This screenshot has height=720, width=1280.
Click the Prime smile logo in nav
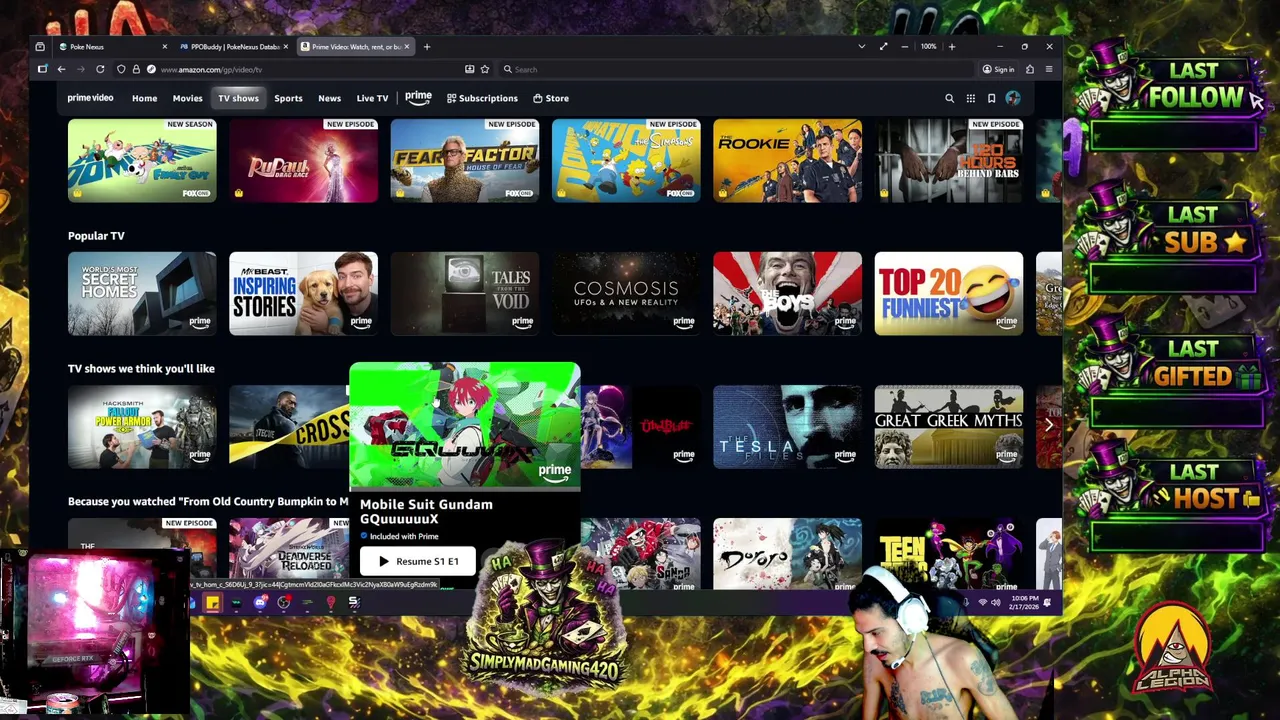(x=418, y=98)
